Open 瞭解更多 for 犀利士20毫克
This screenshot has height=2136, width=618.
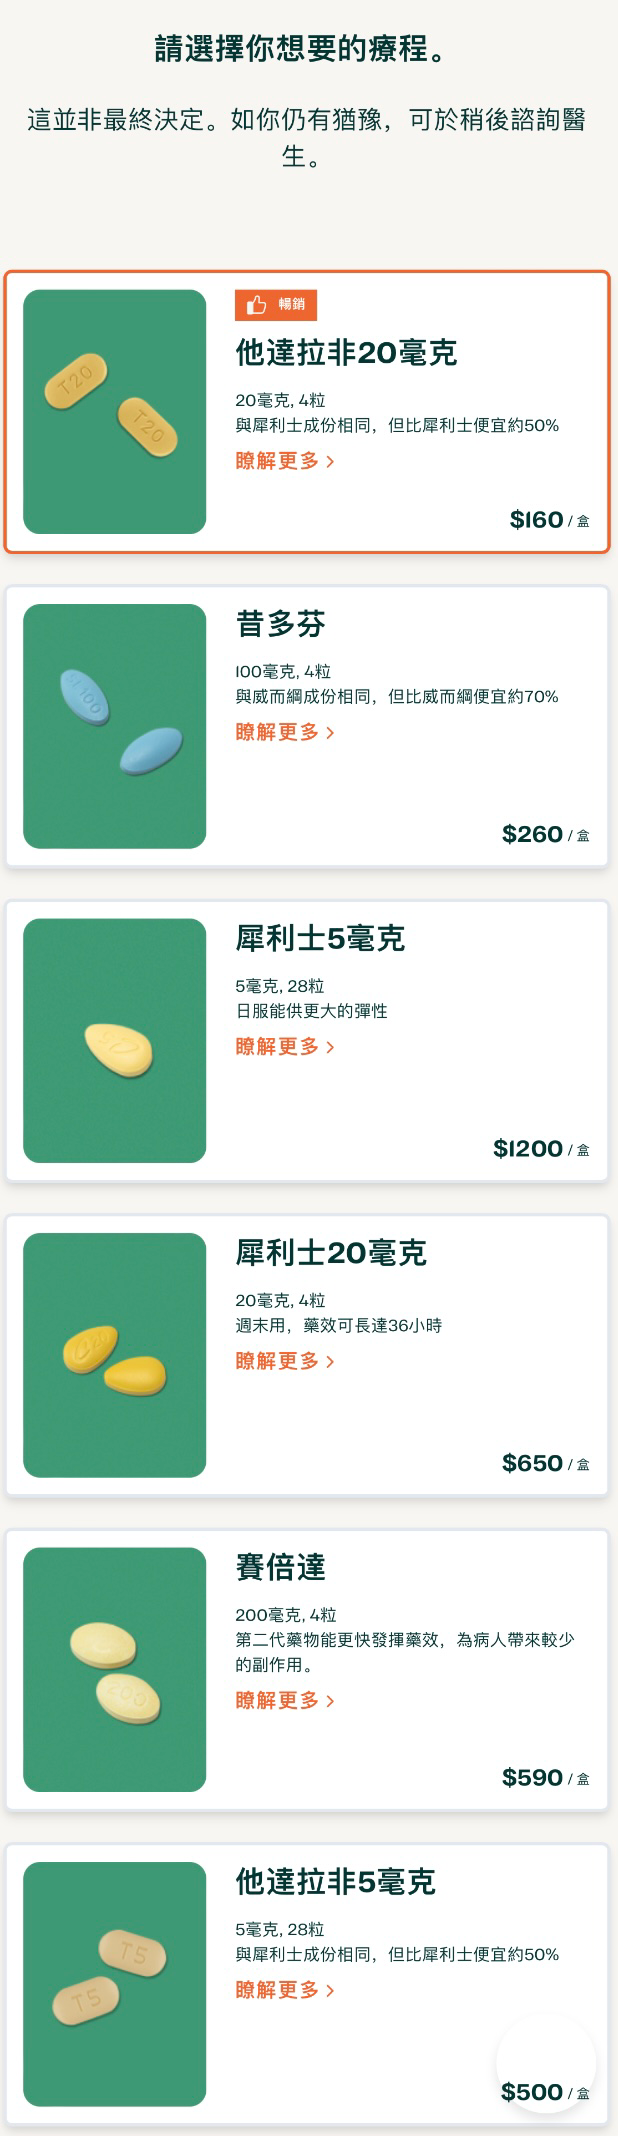tap(285, 1361)
